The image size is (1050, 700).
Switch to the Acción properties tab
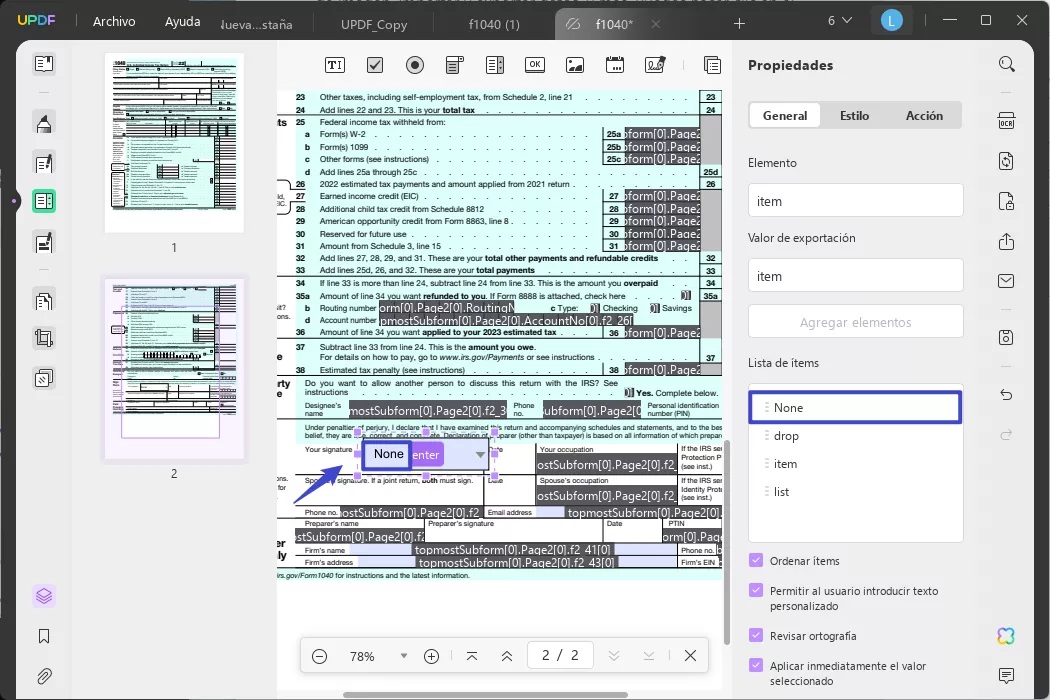point(924,115)
